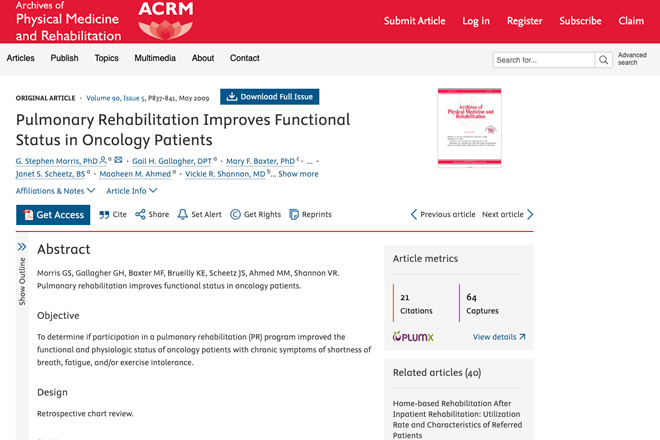
Task: Click the Share icon
Action: [x=140, y=214]
